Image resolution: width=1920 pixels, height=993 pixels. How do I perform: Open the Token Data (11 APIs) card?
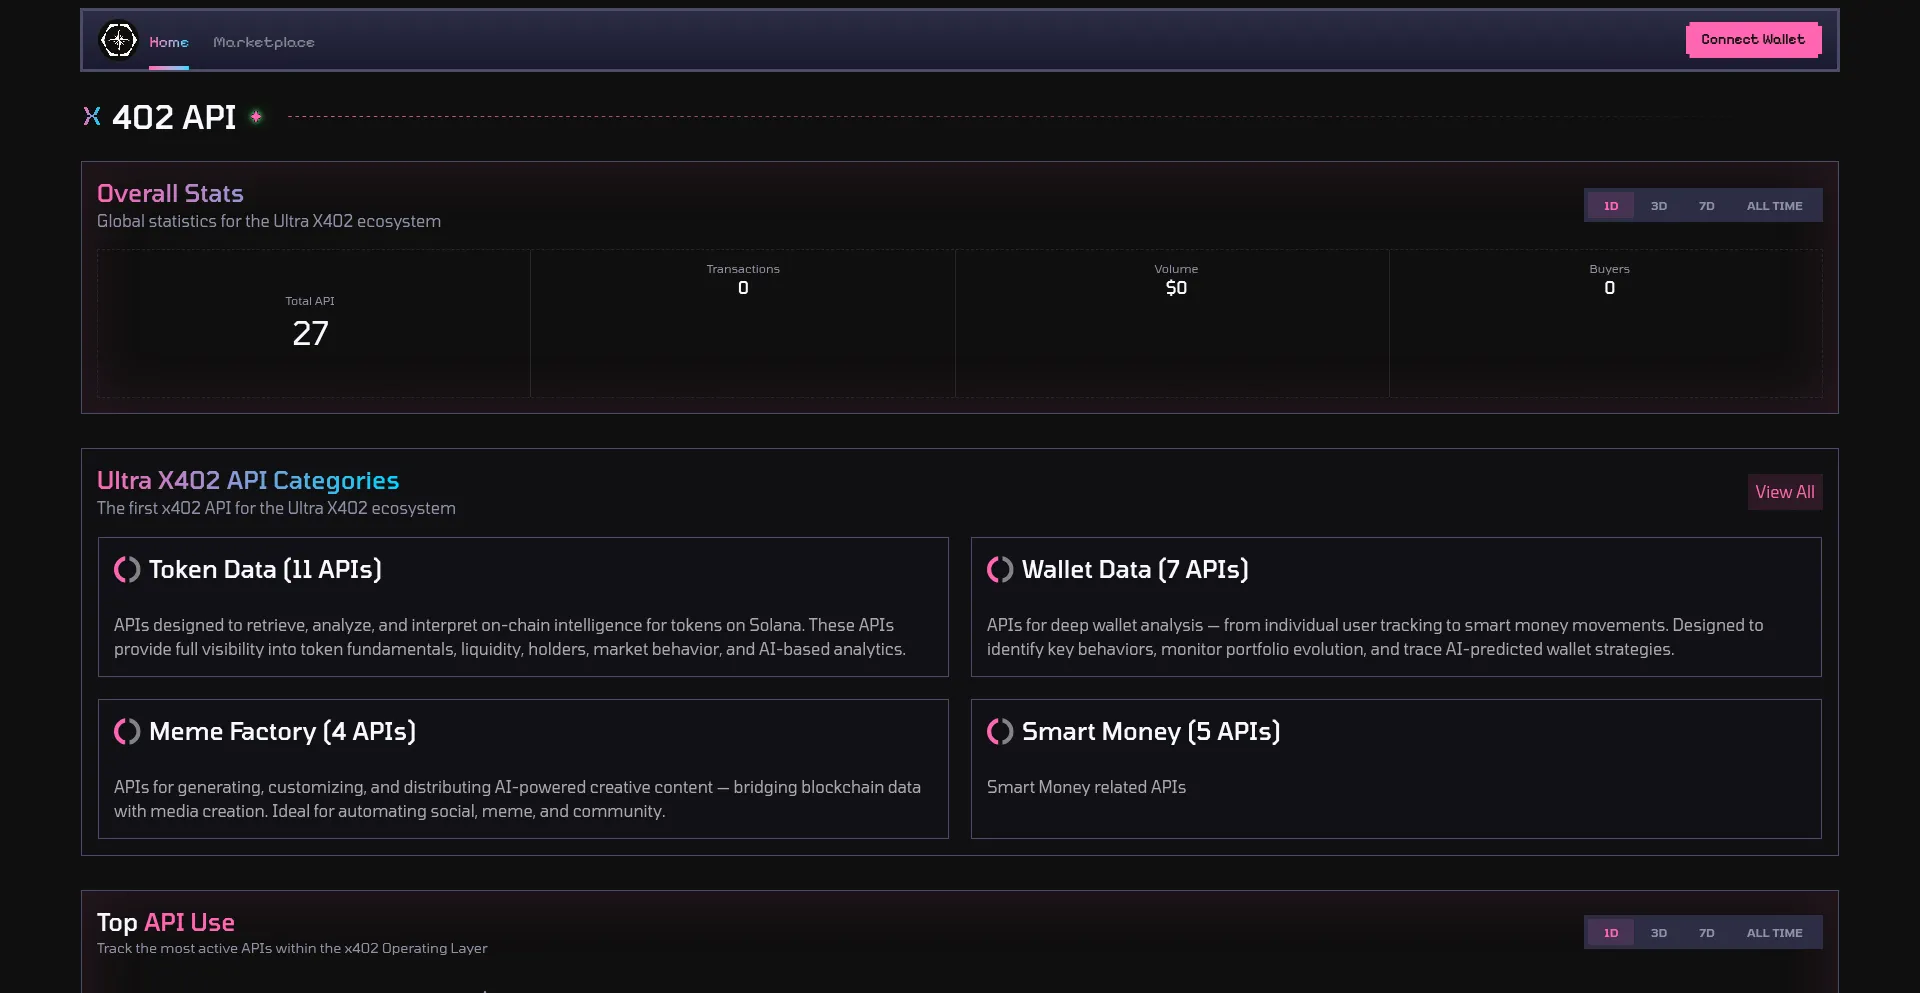(523, 607)
